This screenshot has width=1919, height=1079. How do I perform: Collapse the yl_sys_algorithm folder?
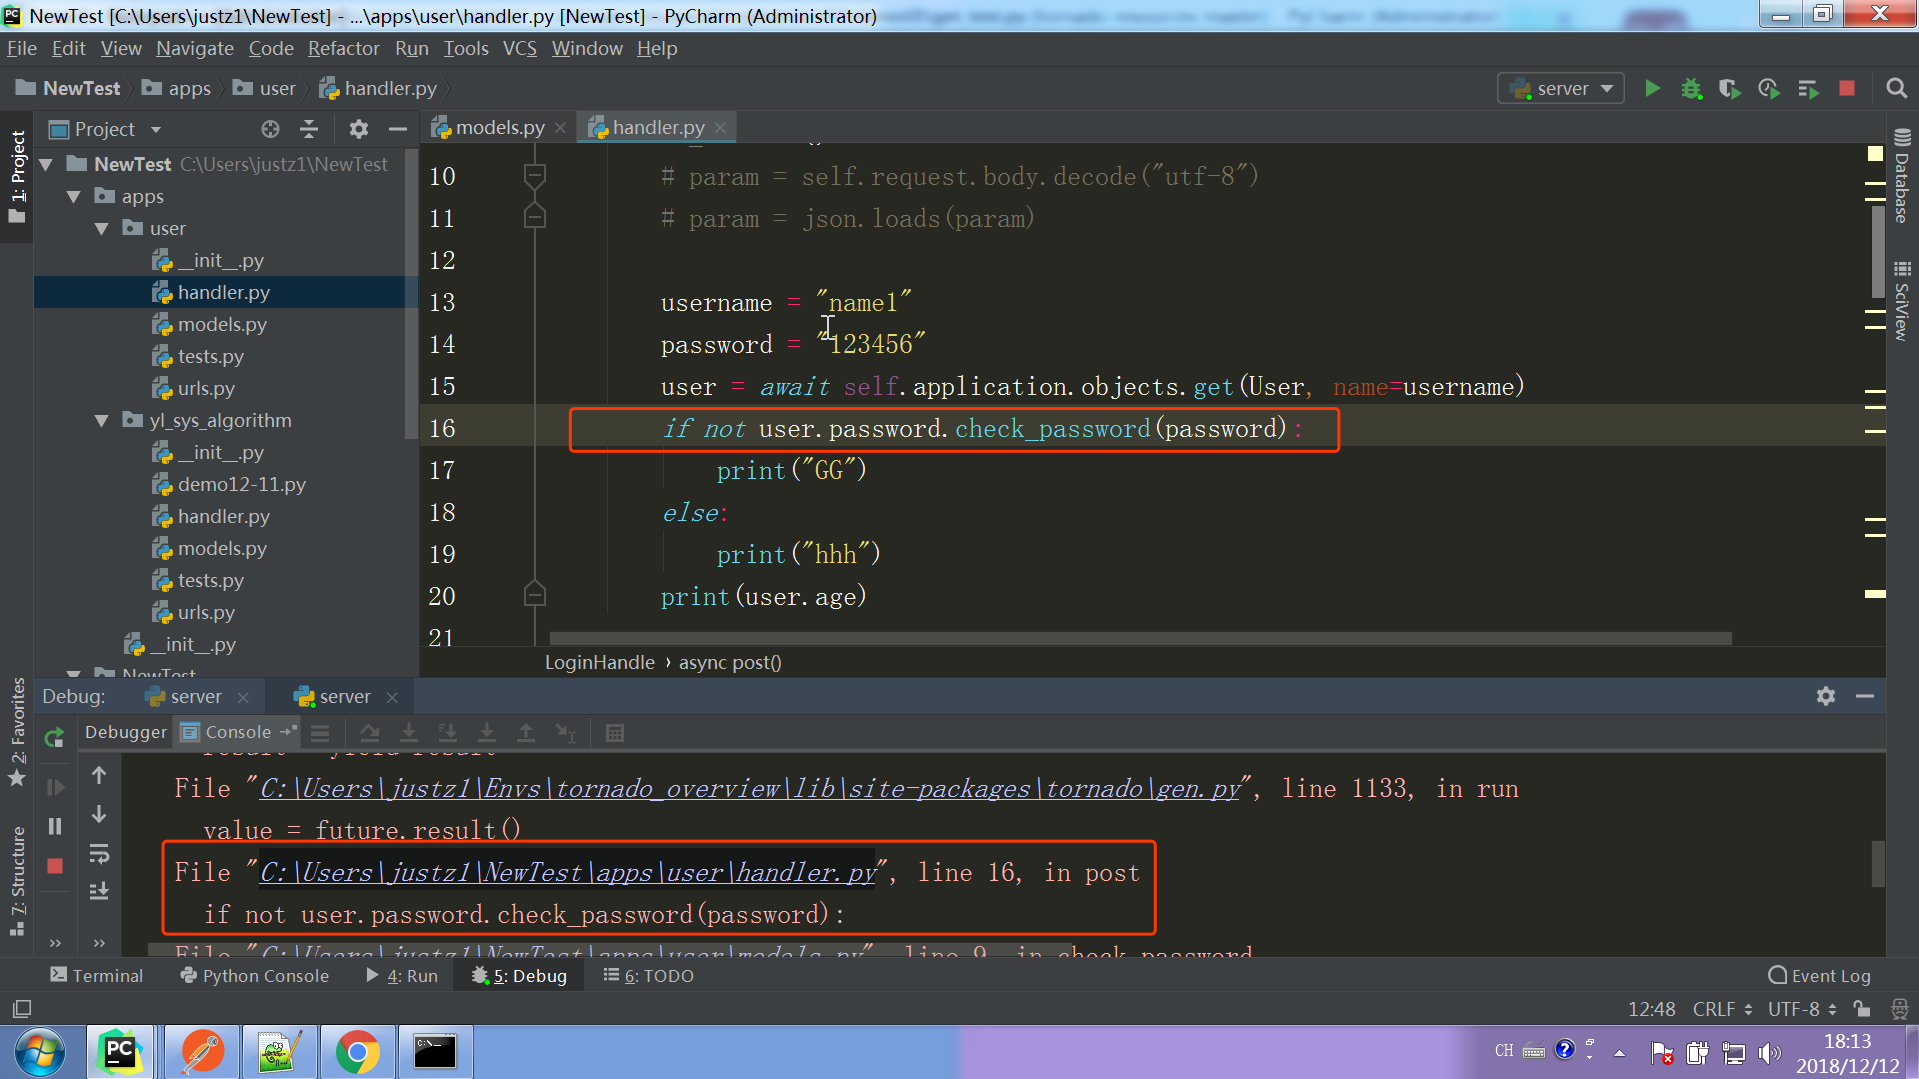pyautogui.click(x=102, y=420)
